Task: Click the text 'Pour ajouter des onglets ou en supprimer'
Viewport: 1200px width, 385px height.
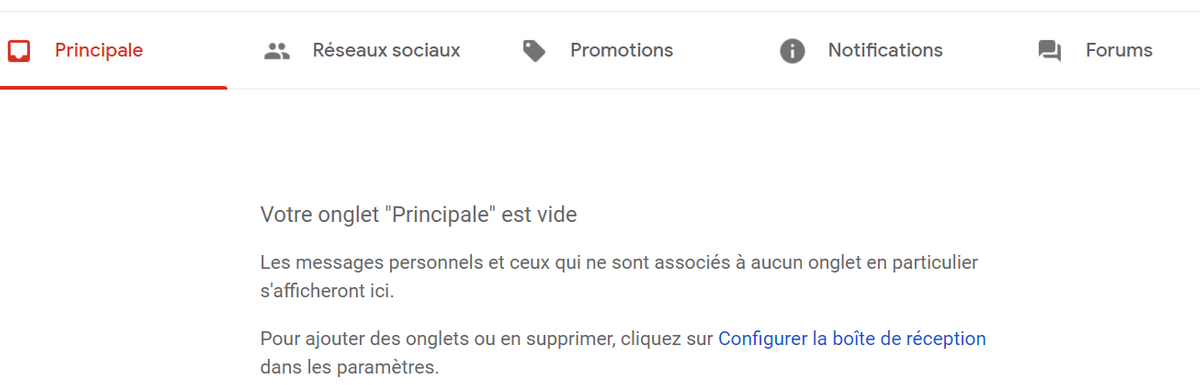Action: tap(434, 338)
